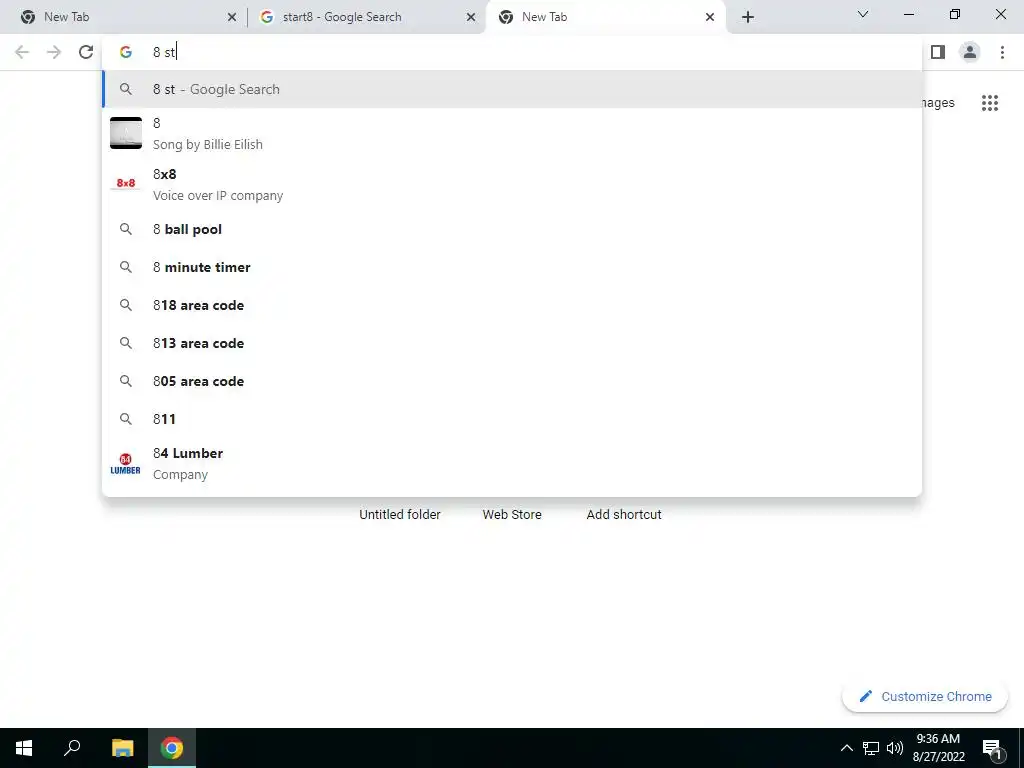Select the 84 Lumber Company suggestion

coord(512,464)
